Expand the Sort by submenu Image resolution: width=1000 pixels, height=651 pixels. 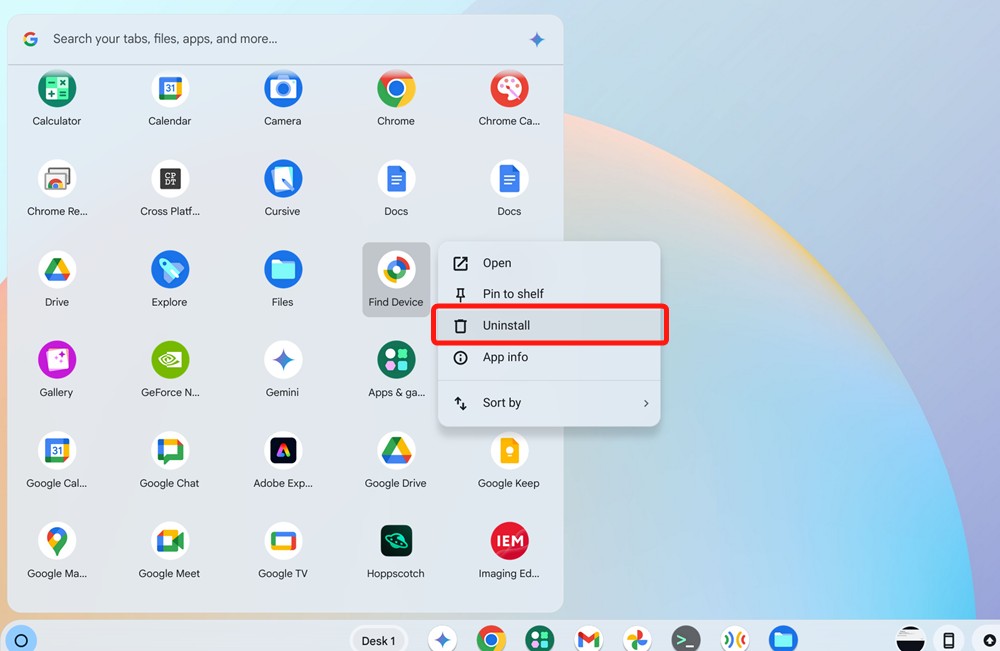pos(549,403)
